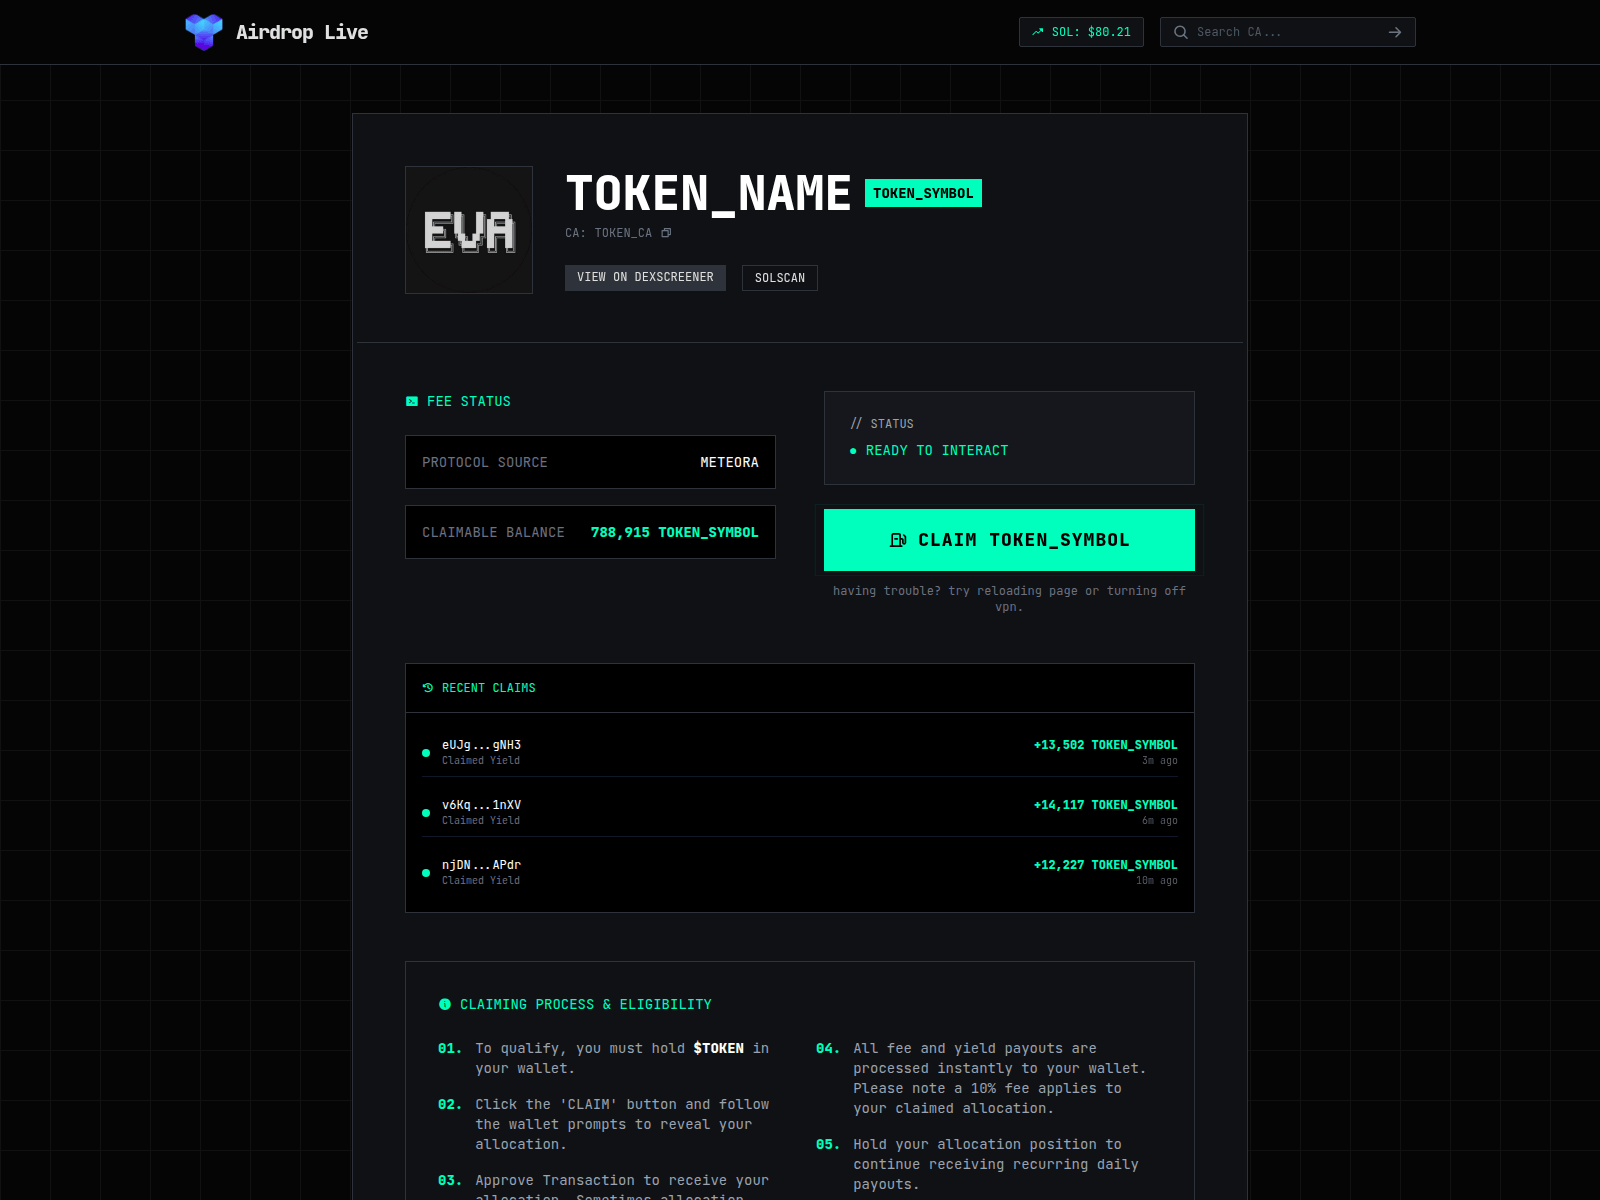Click the green status dot under STATUS
Viewport: 1600px width, 1200px height.
[855, 450]
